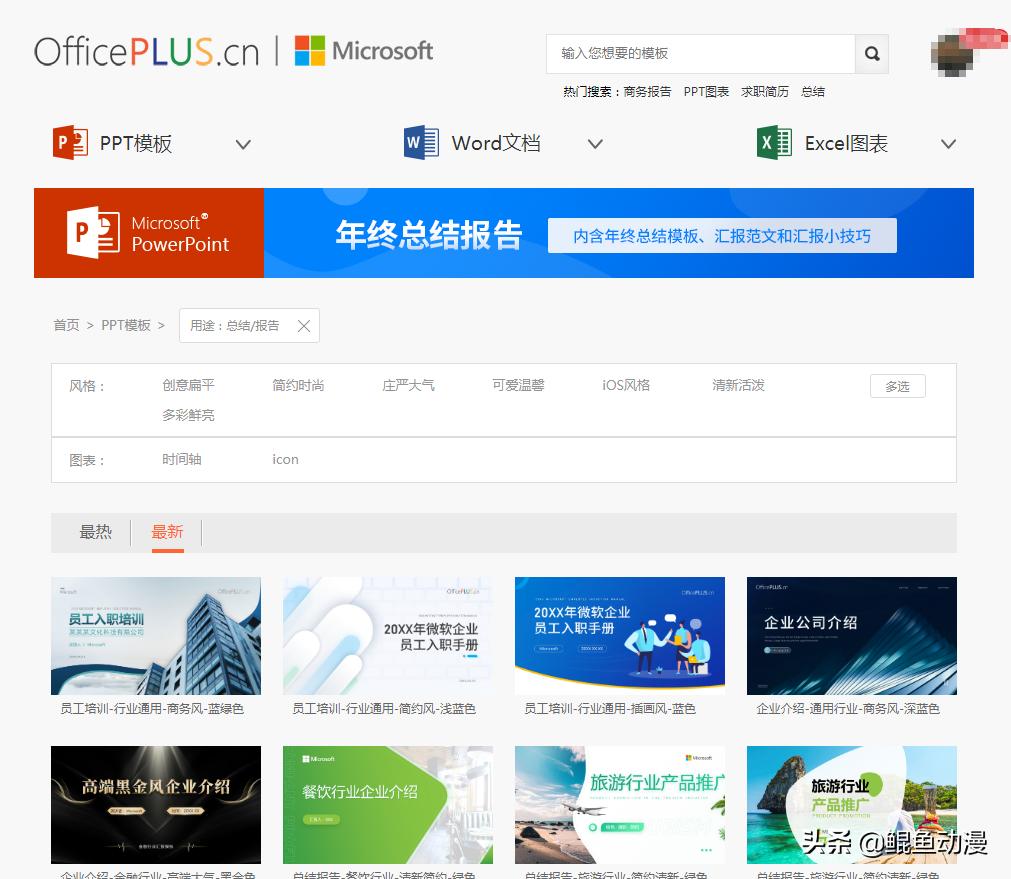Click the search magnifier icon
1011x879 pixels.
click(872, 54)
